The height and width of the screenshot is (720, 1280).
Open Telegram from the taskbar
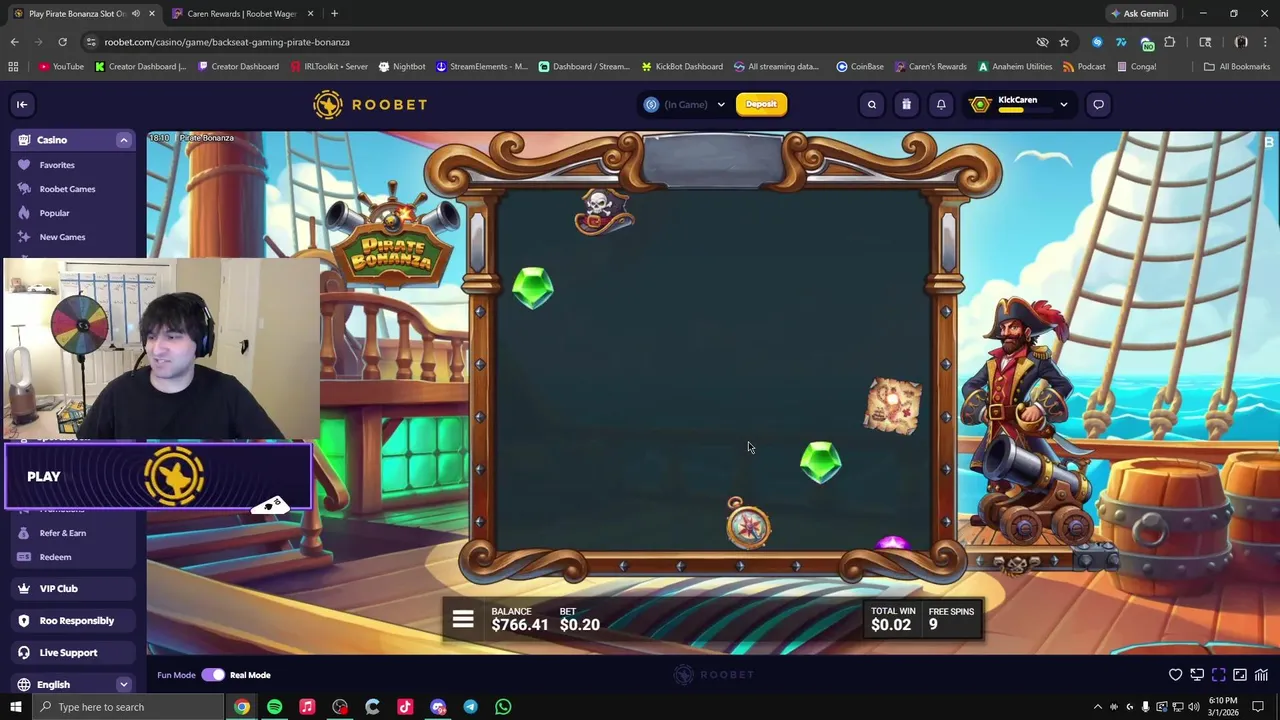pyautogui.click(x=470, y=707)
